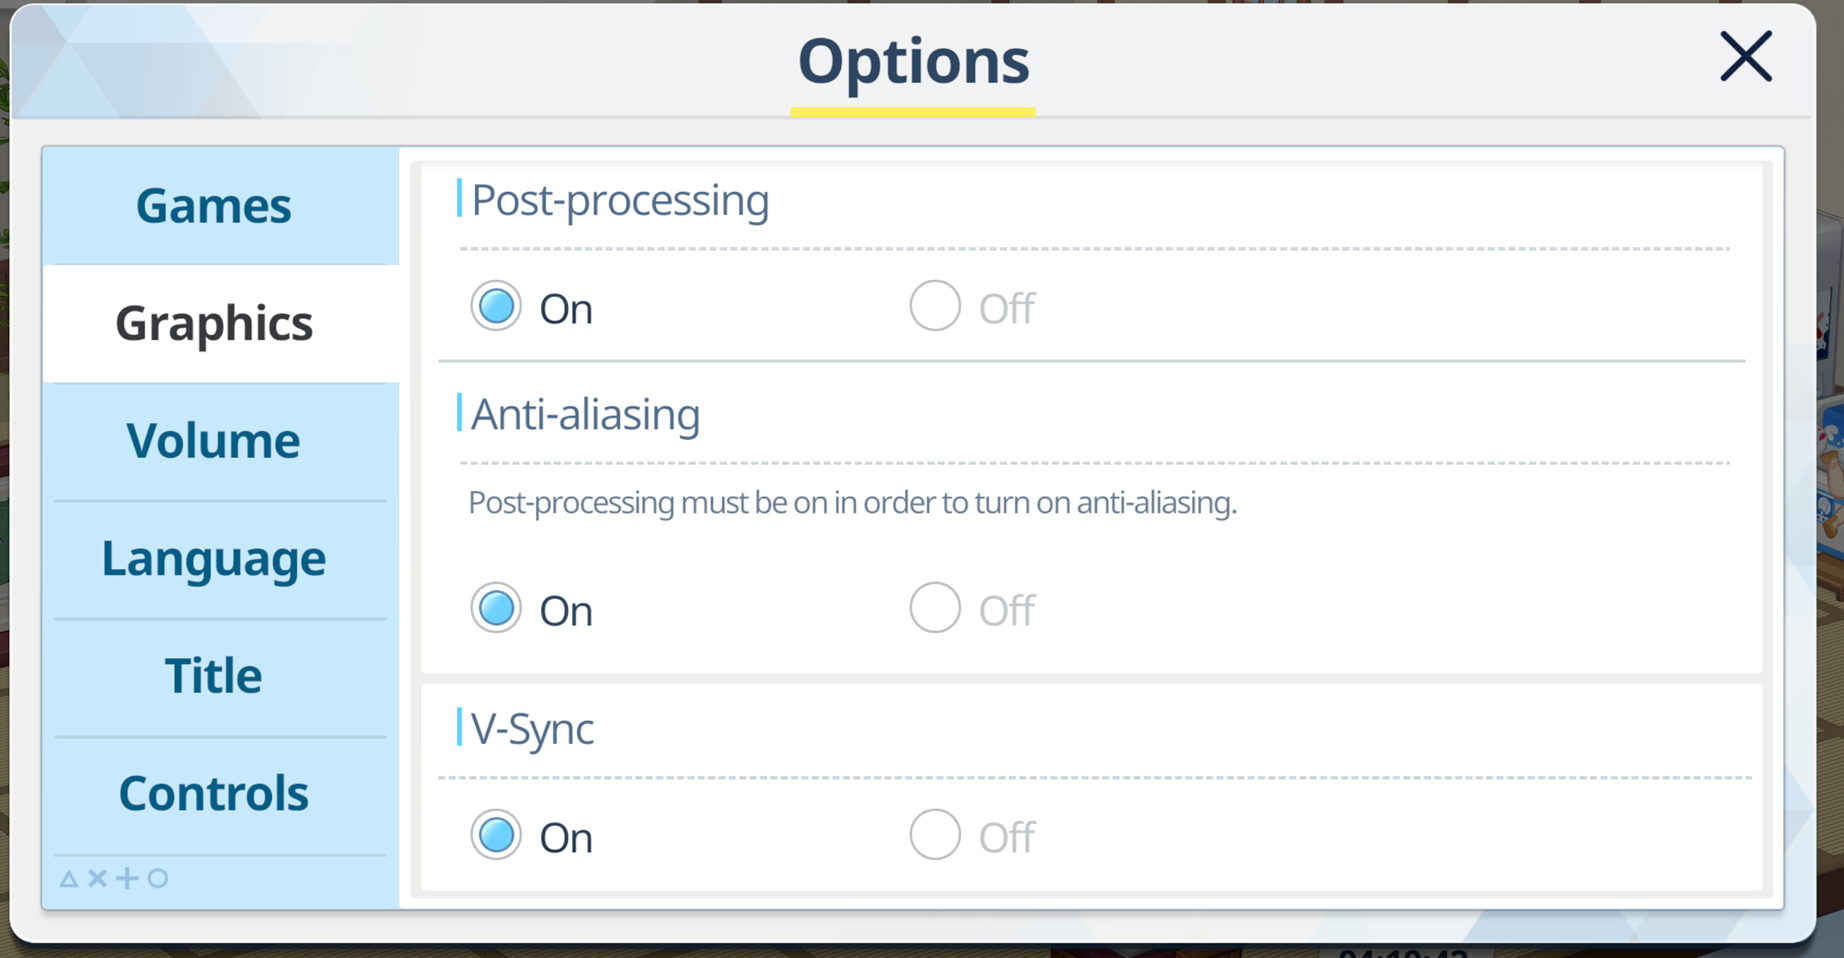Viewport: 1844px width, 958px height.
Task: Switch to the Volume tab
Action: point(221,441)
